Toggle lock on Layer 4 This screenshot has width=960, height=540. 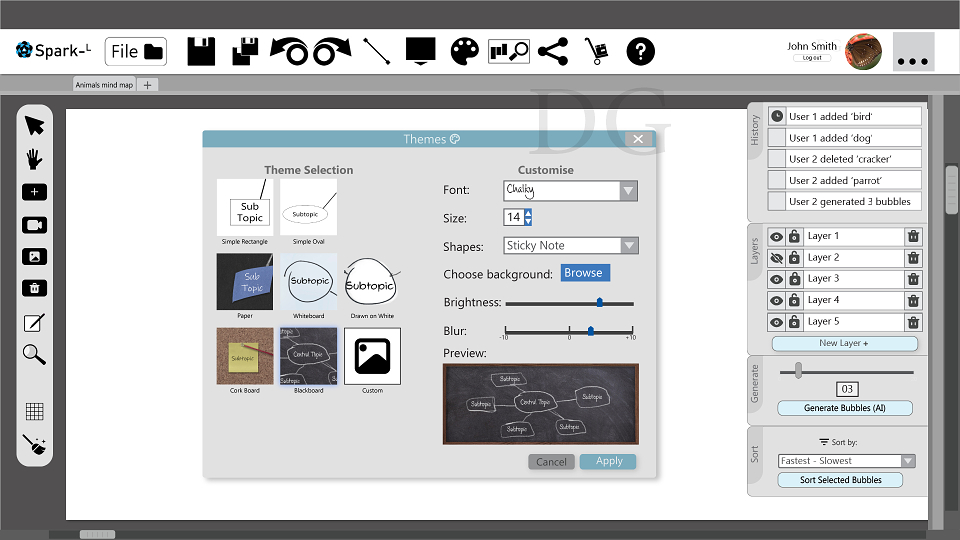point(794,300)
